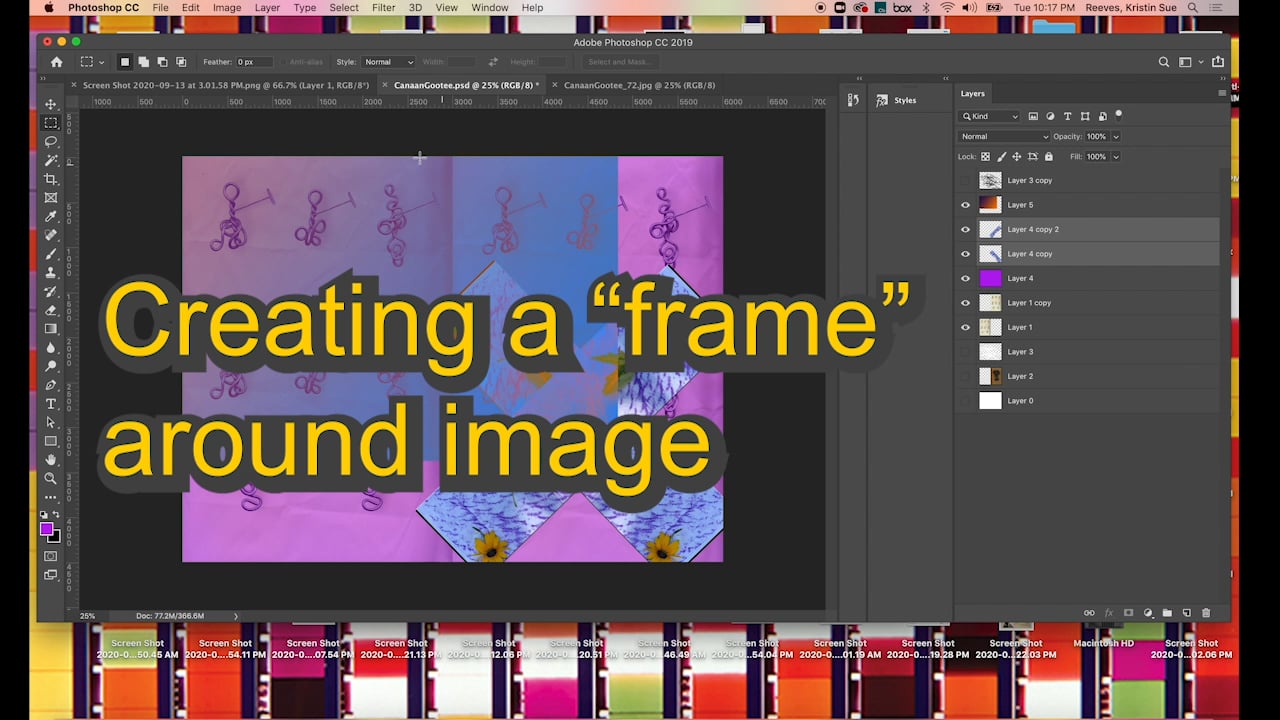Open the layer blend mode dropdown
Screen dimensions: 1280x720
1004,137
